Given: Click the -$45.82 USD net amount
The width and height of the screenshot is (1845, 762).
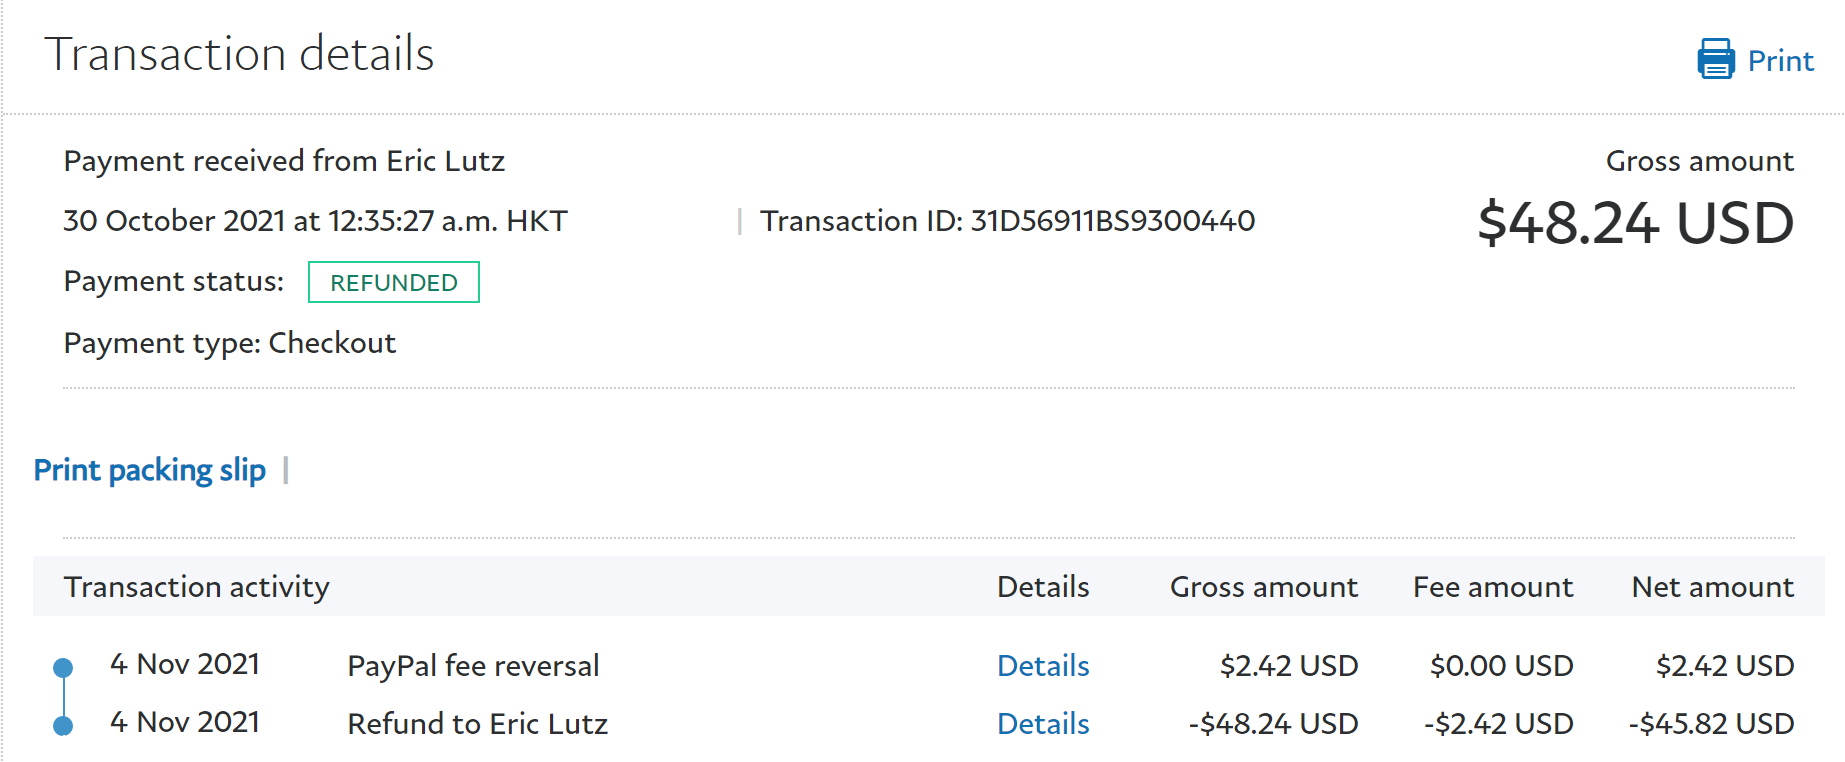Looking at the screenshot, I should pyautogui.click(x=1711, y=724).
